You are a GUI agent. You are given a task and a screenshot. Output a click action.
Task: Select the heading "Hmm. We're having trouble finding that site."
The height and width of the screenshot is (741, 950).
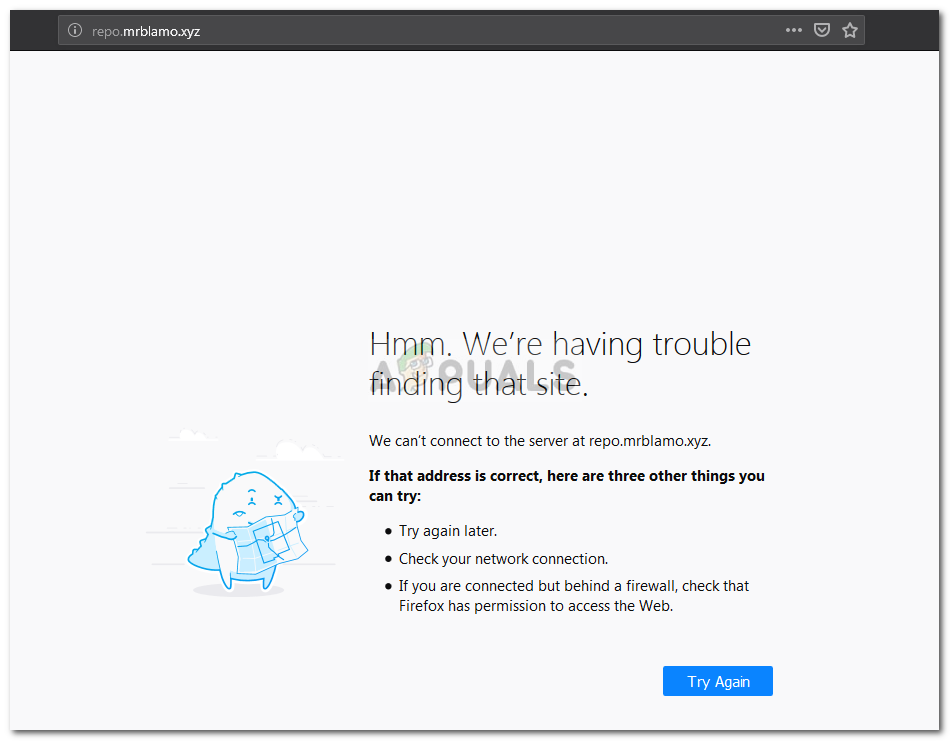pyautogui.click(x=560, y=364)
